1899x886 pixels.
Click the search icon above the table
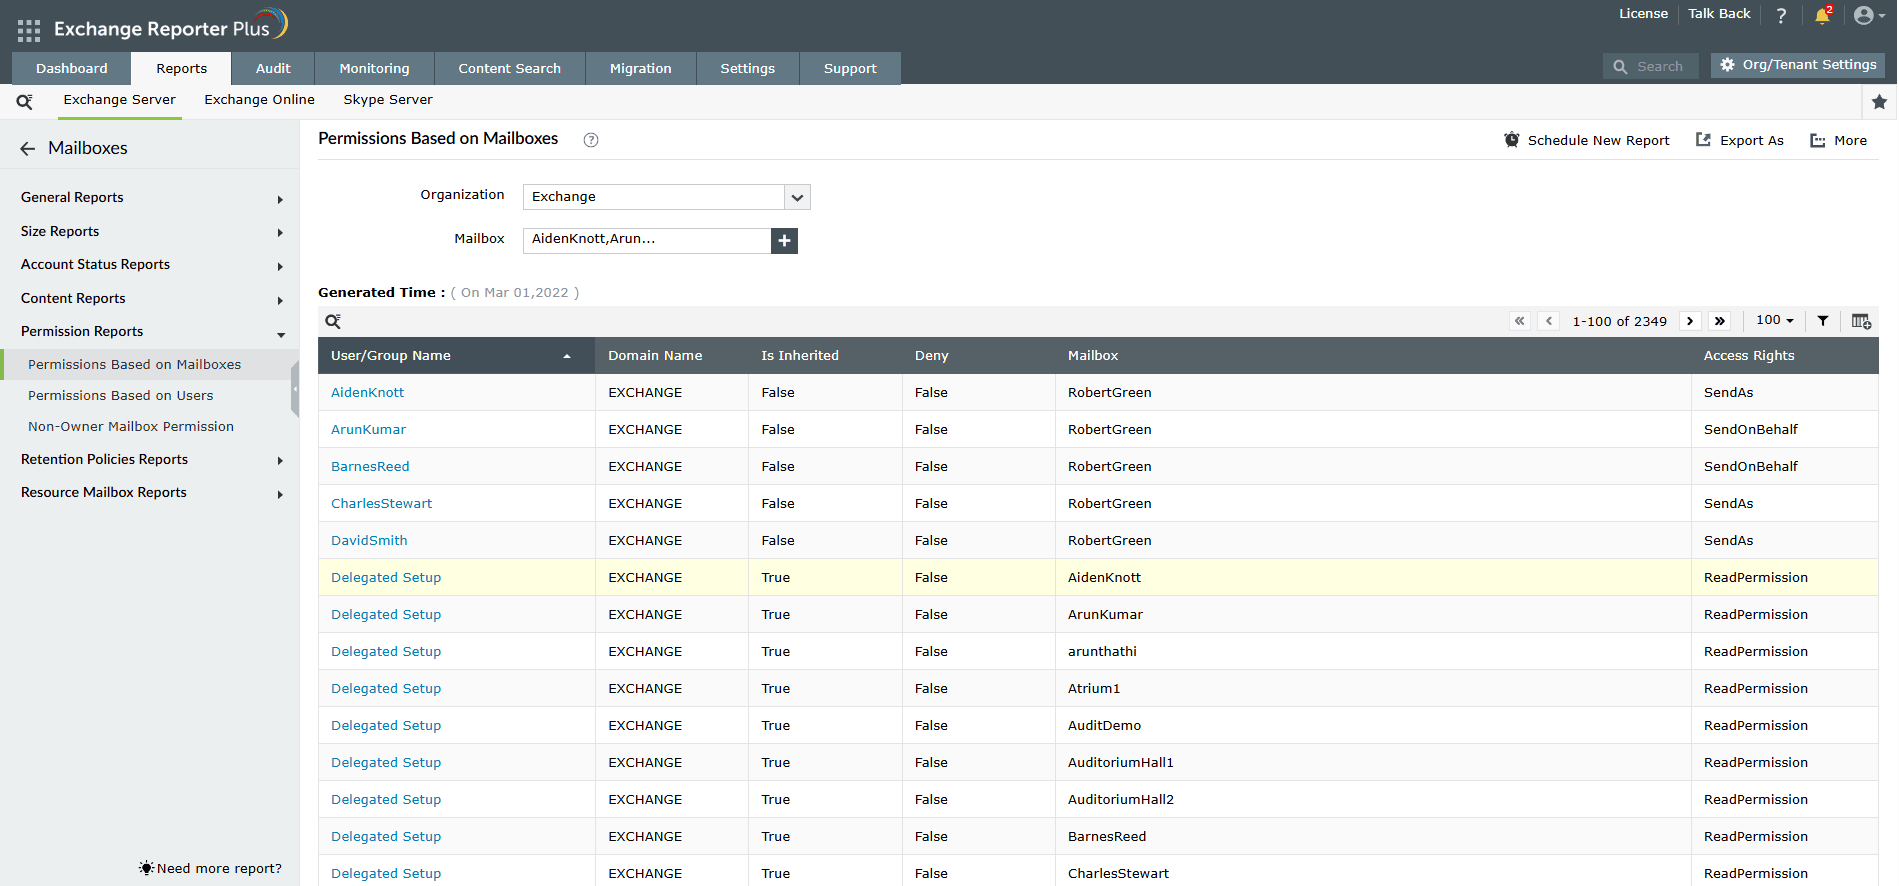coord(333,321)
